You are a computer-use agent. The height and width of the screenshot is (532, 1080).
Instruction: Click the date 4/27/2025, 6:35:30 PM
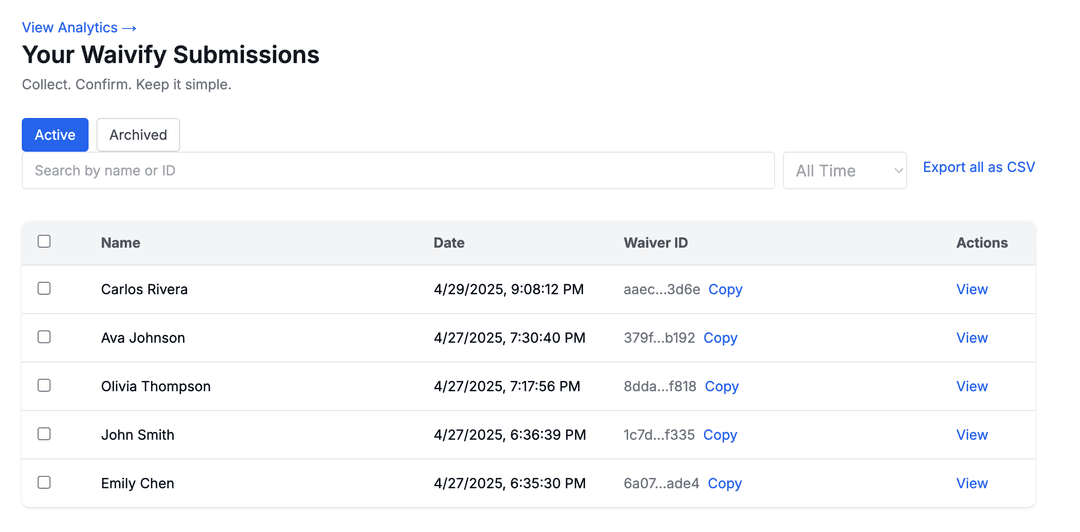[x=510, y=483]
